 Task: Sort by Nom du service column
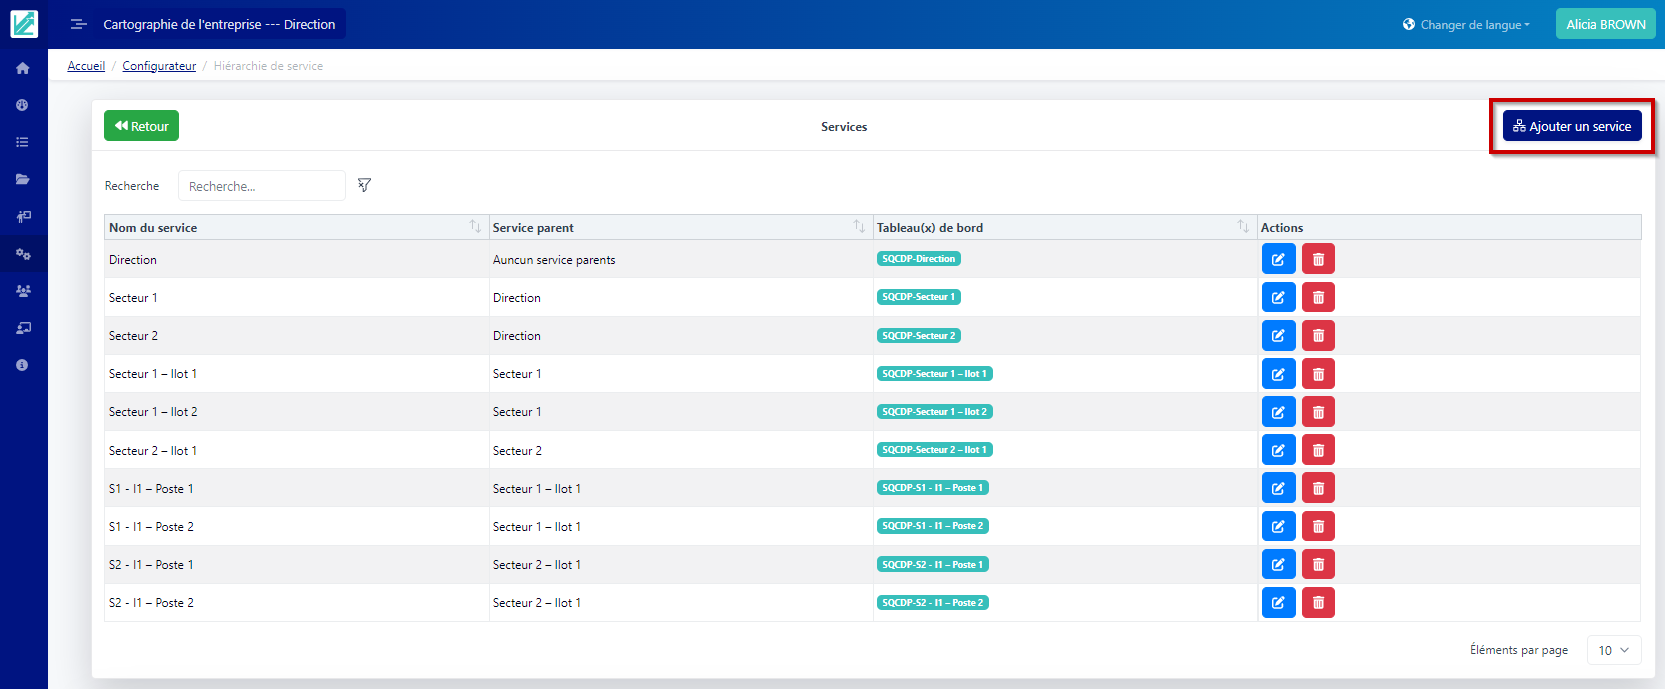click(x=475, y=227)
